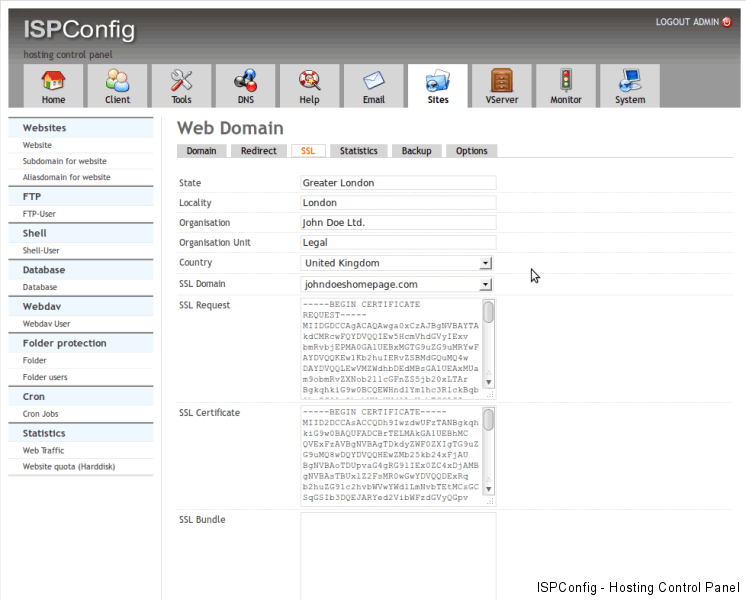Open Subdomain for website link
The width and height of the screenshot is (746, 600).
click(65, 161)
